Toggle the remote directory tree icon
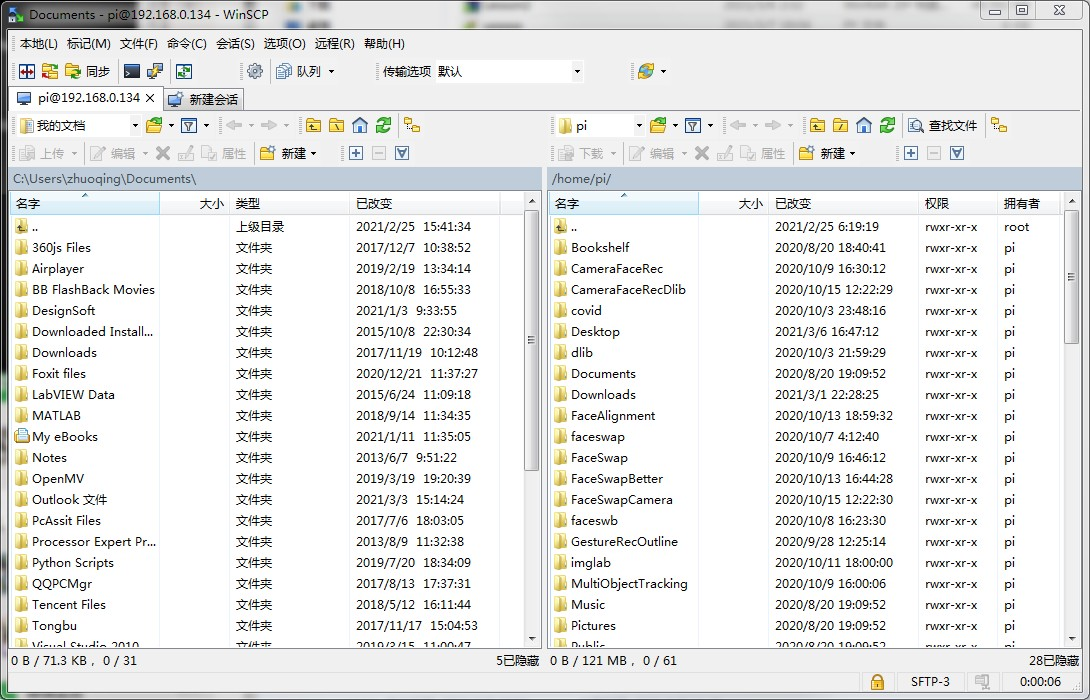The image size is (1090, 700). click(x=1000, y=126)
